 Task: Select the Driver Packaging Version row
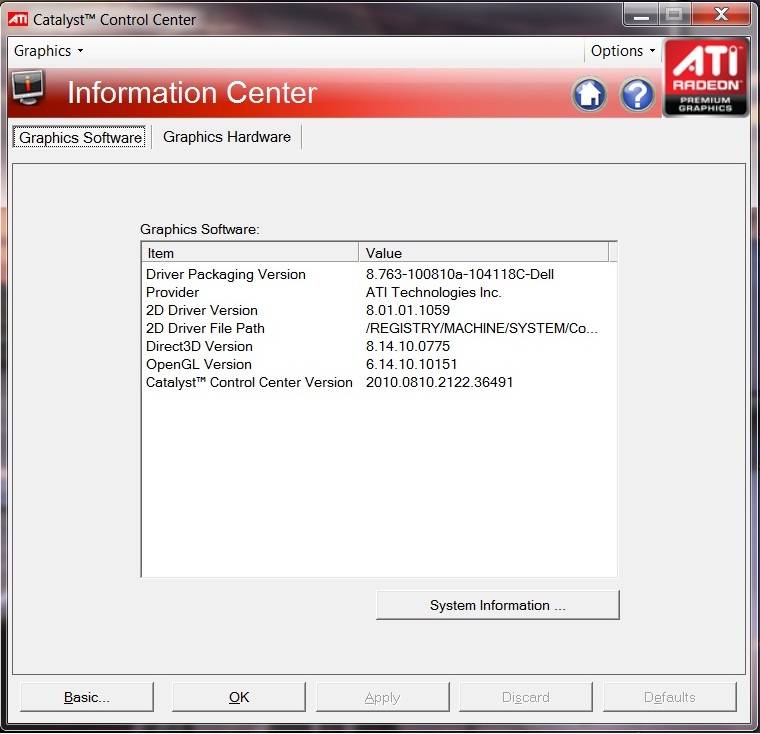[x=379, y=274]
